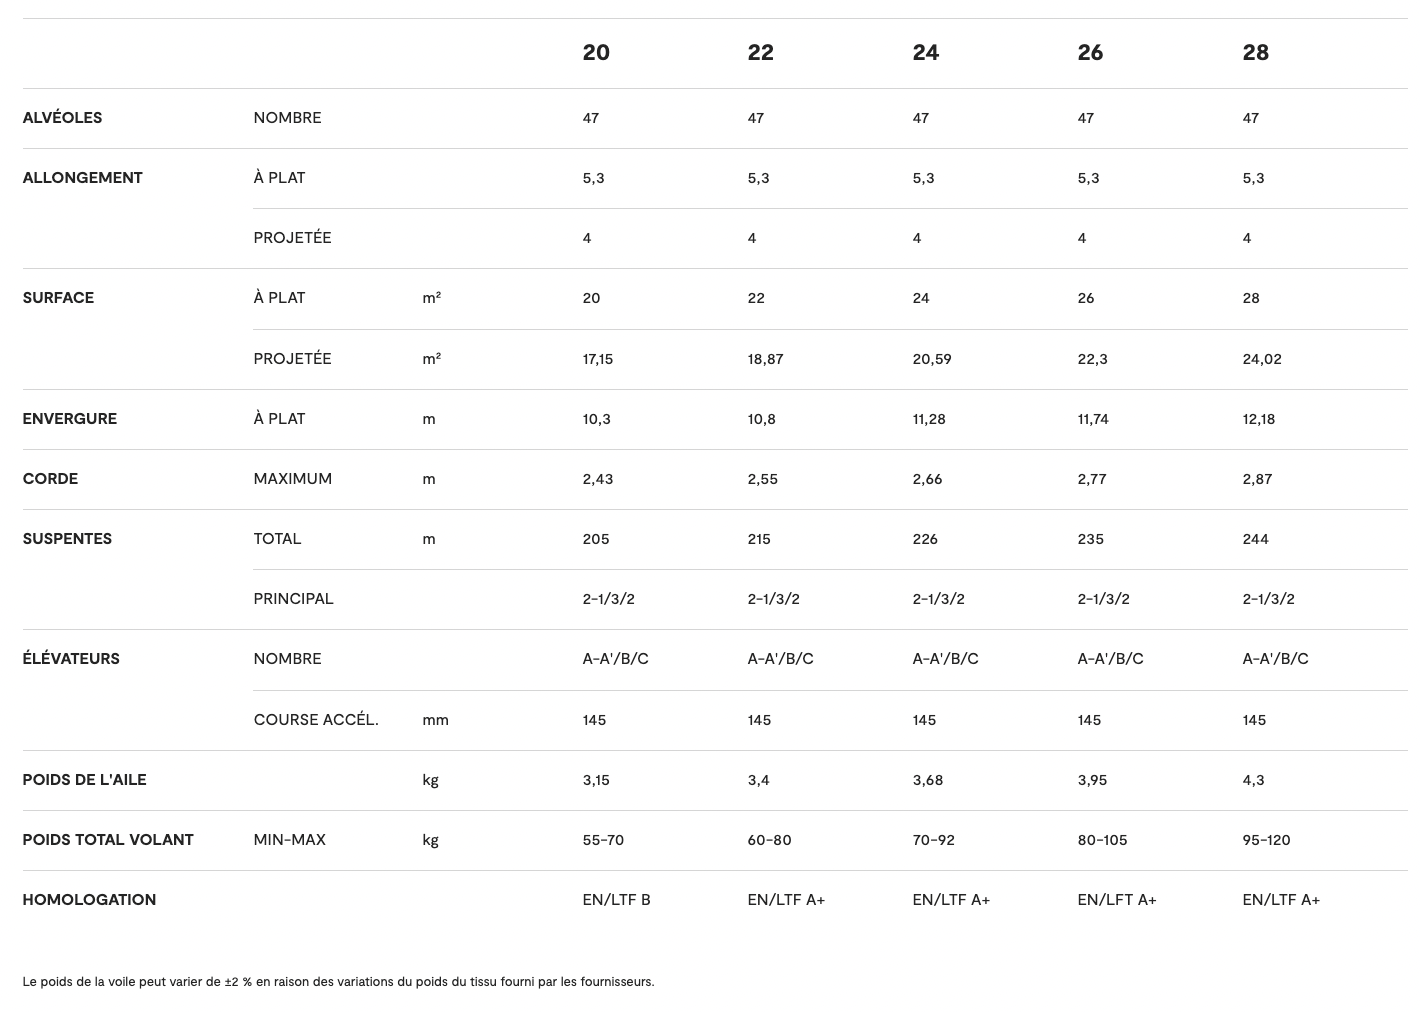Select the ALLONGEMENT row heading
The width and height of the screenshot is (1420, 1012).
82,178
